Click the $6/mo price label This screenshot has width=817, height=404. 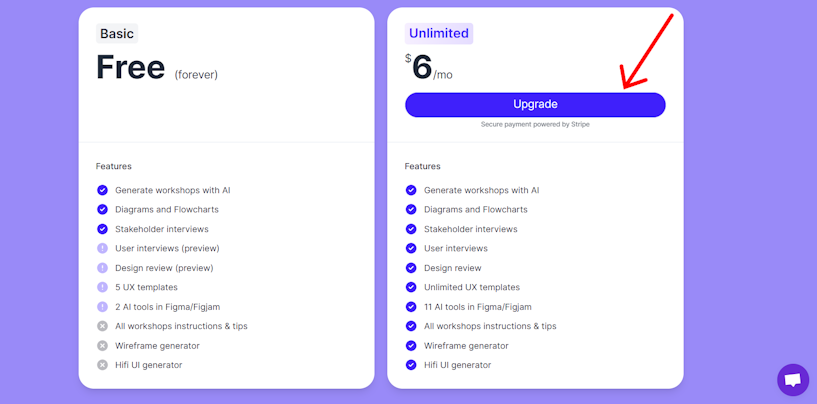point(429,68)
